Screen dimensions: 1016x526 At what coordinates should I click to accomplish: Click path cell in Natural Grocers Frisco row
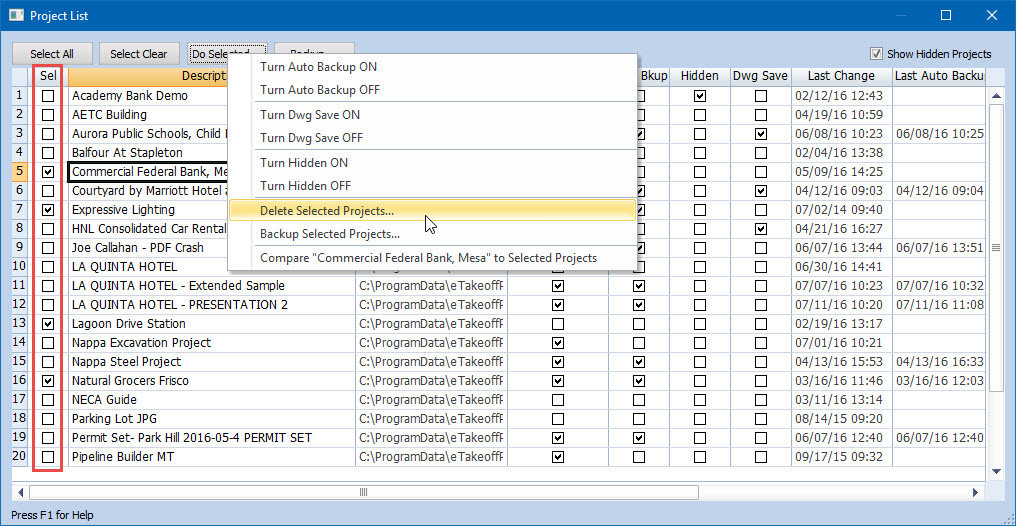pos(431,381)
